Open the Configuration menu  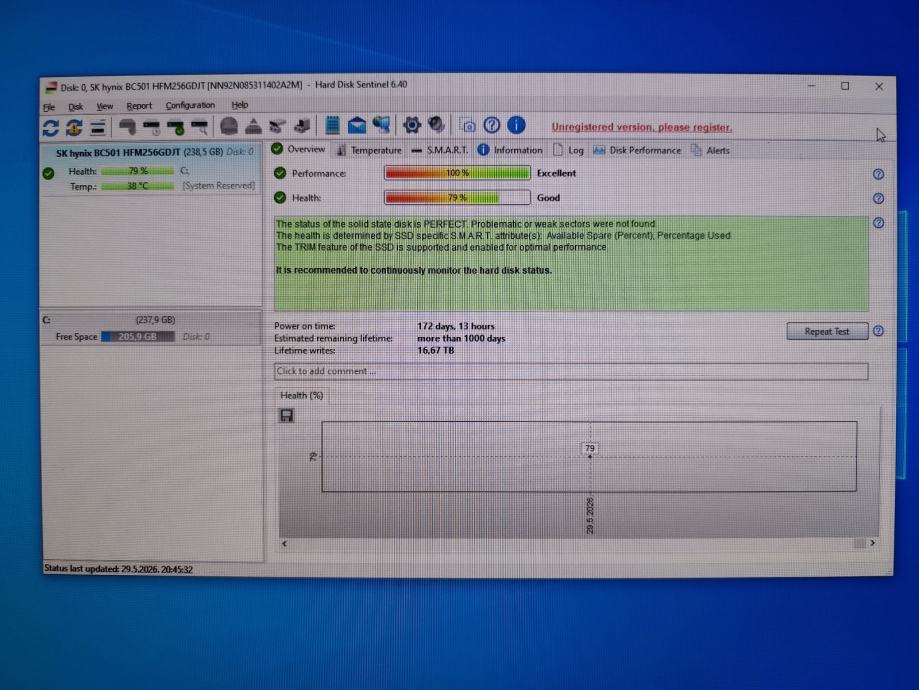(190, 106)
